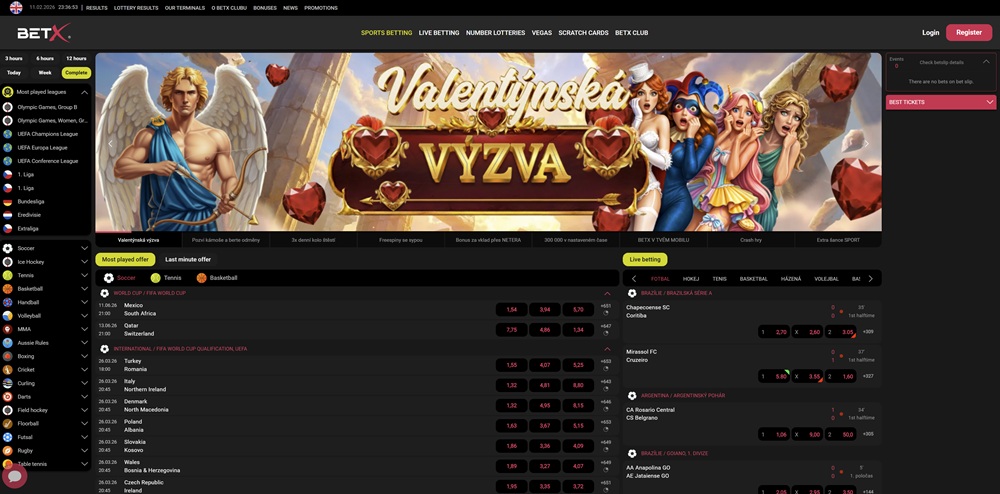
Task: Select the 3 hours time filter
Action: (14, 58)
